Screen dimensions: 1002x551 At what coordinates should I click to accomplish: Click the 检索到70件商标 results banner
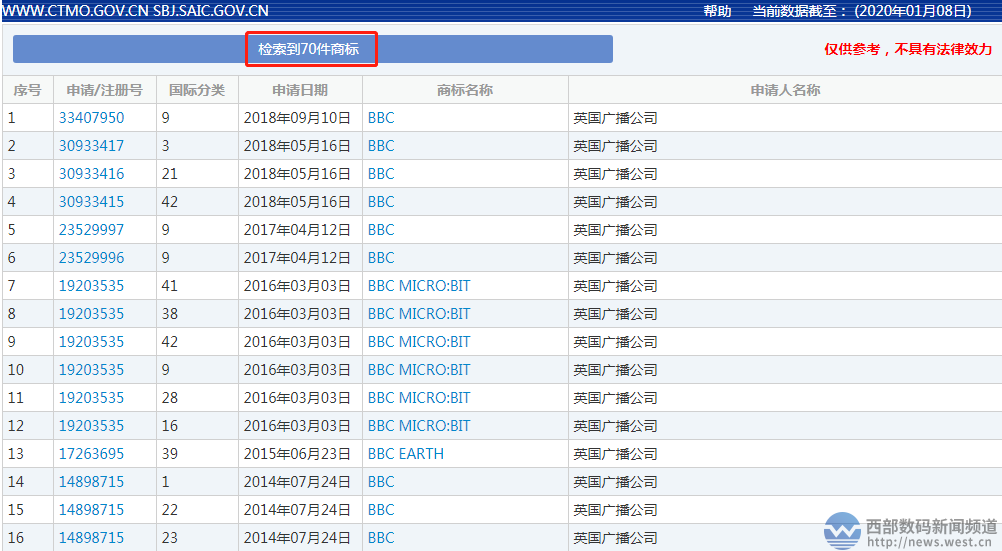[310, 49]
